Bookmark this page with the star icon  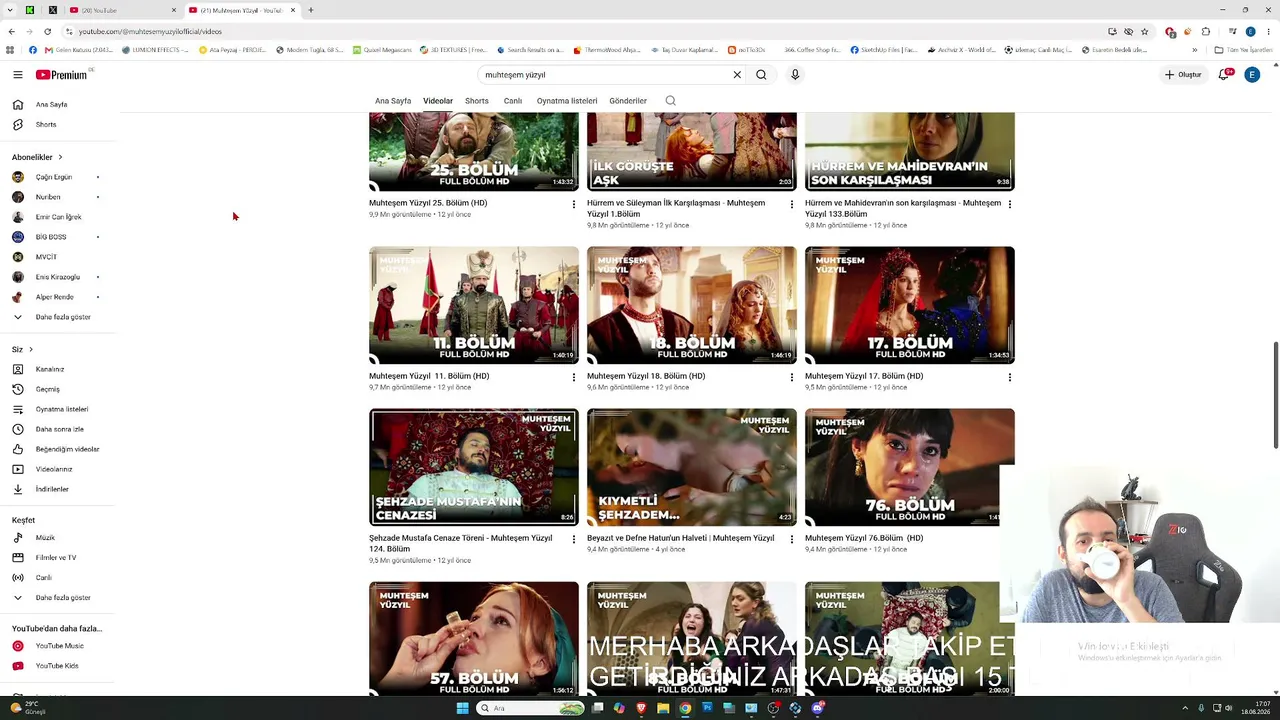point(1145,31)
